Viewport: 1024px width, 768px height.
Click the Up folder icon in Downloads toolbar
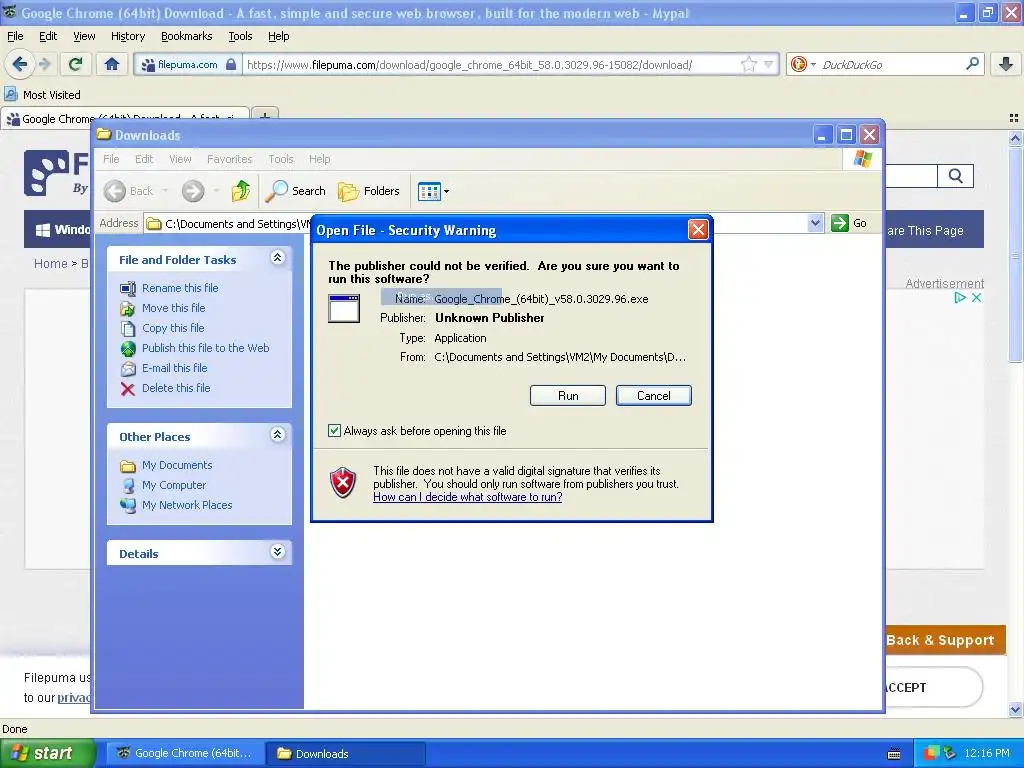point(240,191)
